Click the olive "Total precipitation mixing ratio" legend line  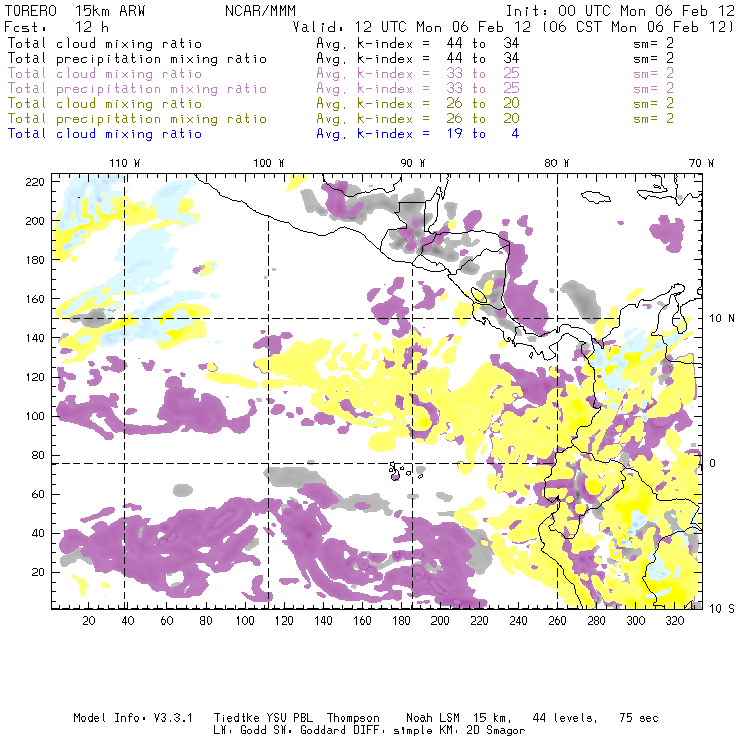(137, 119)
